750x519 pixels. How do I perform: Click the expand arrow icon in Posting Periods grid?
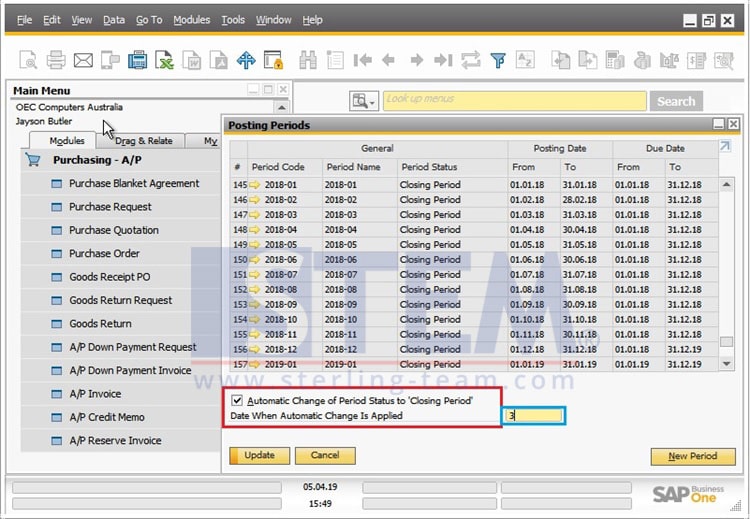point(725,146)
